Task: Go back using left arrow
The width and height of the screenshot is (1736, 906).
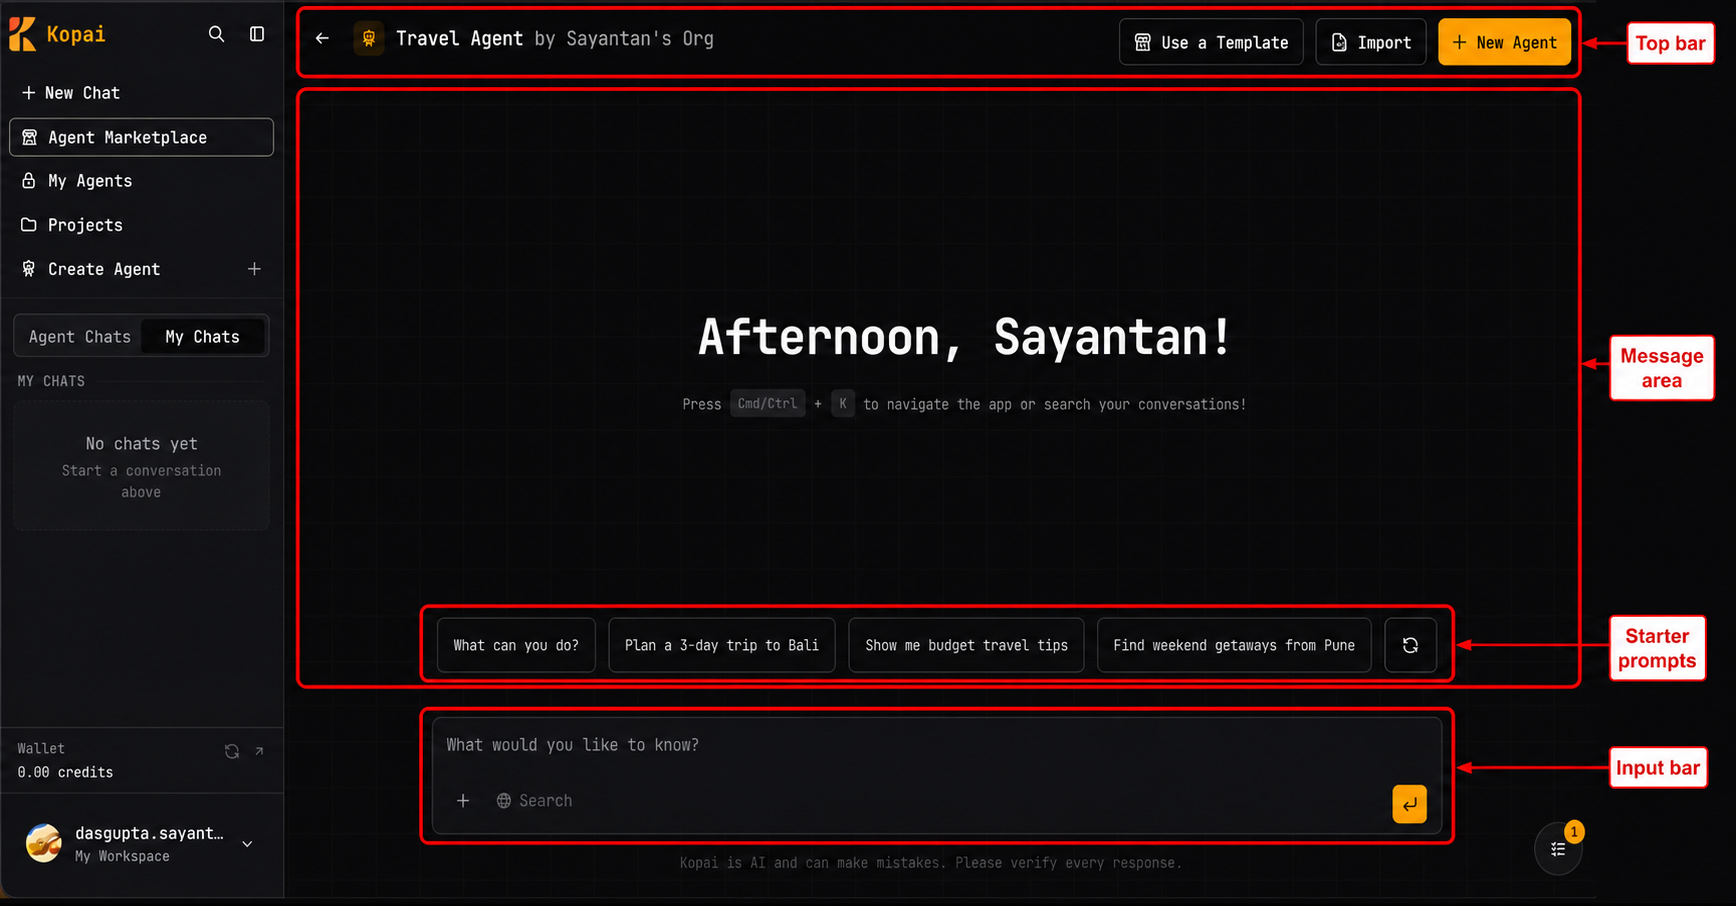Action: click(322, 38)
